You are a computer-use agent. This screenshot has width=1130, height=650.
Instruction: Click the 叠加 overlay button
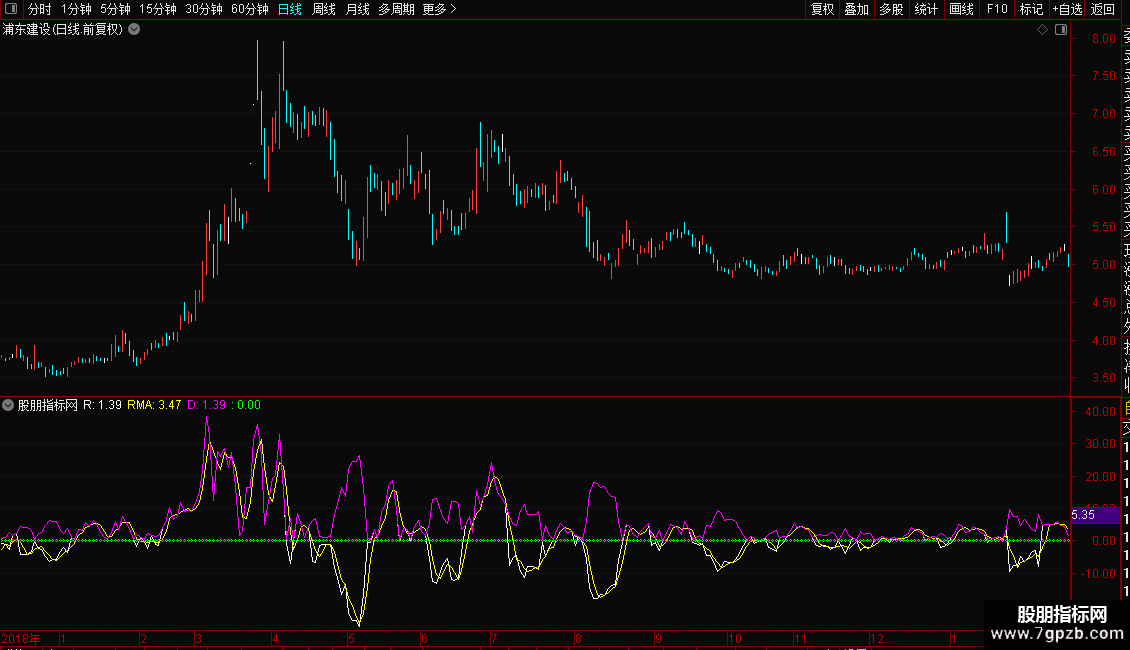click(857, 9)
